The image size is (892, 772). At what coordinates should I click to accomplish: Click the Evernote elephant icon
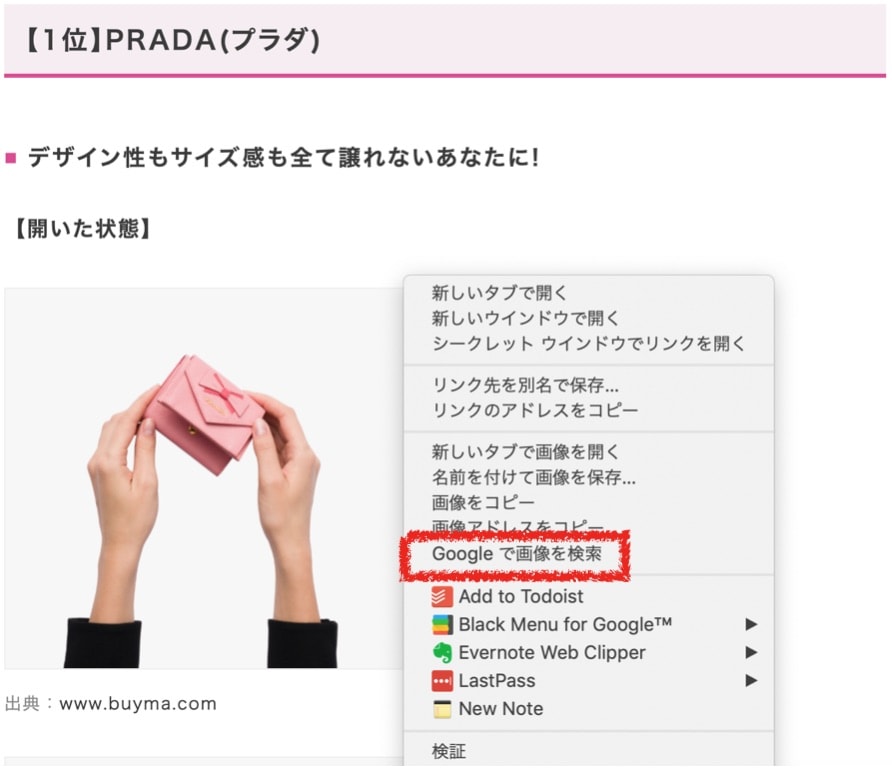click(x=442, y=653)
